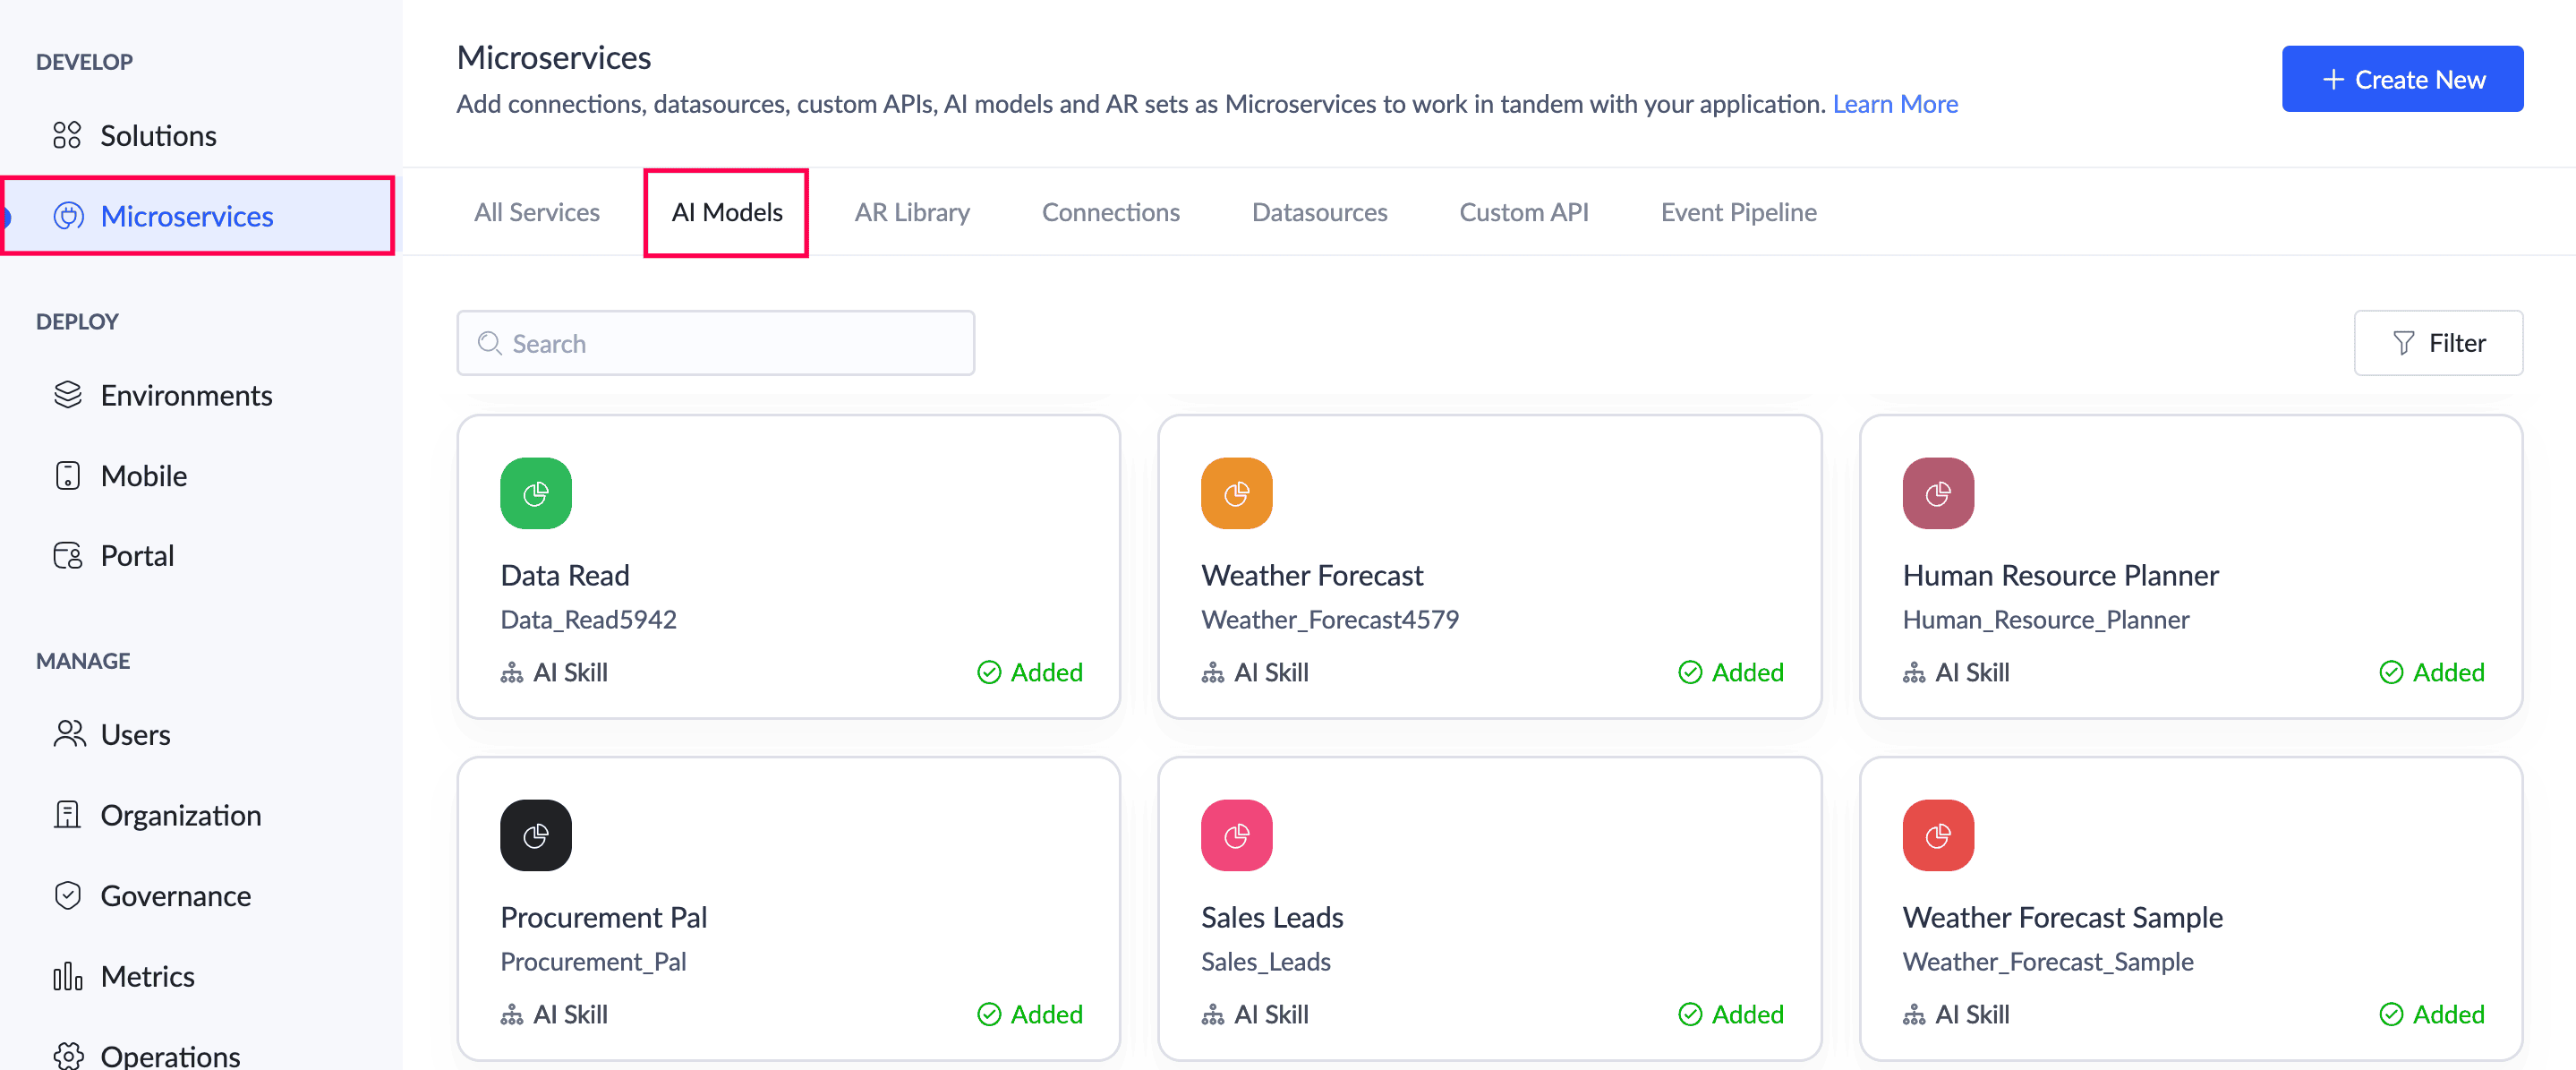Screen dimensions: 2576x1070
Task: Click the funnel icon on Filter button
Action: coord(2404,343)
